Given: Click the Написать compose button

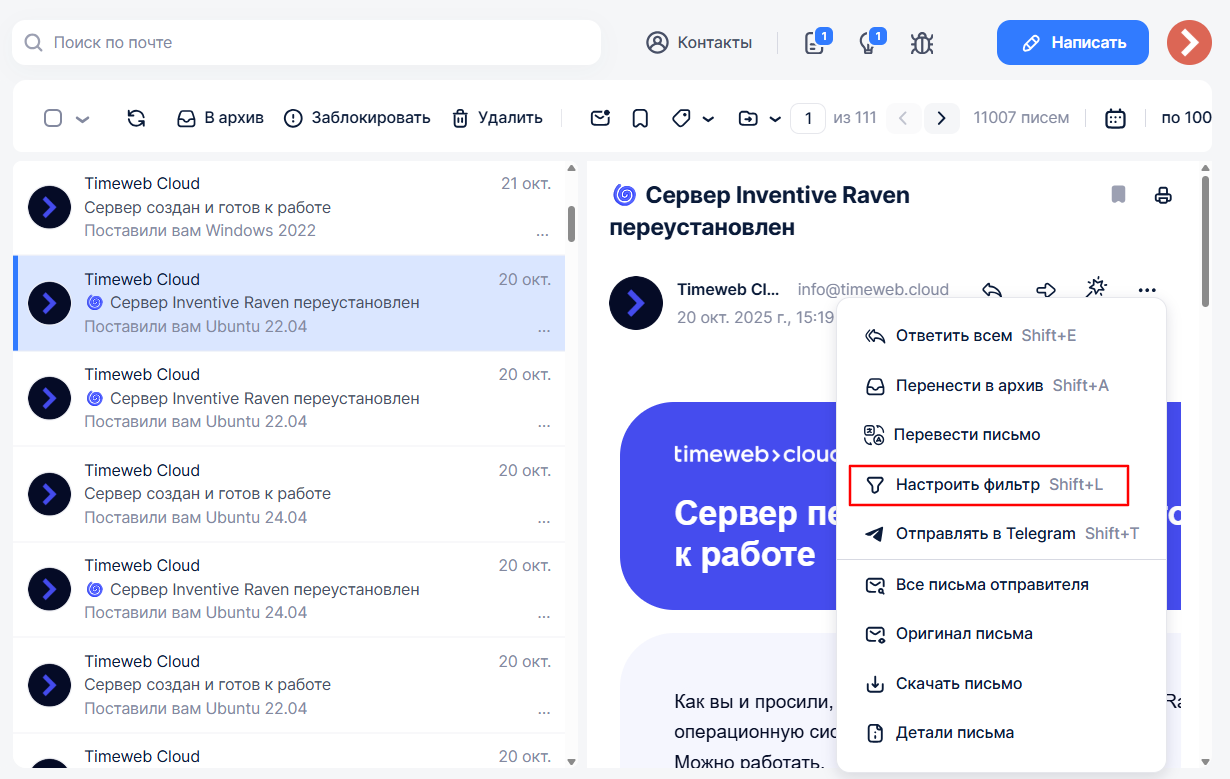Looking at the screenshot, I should [x=1072, y=43].
